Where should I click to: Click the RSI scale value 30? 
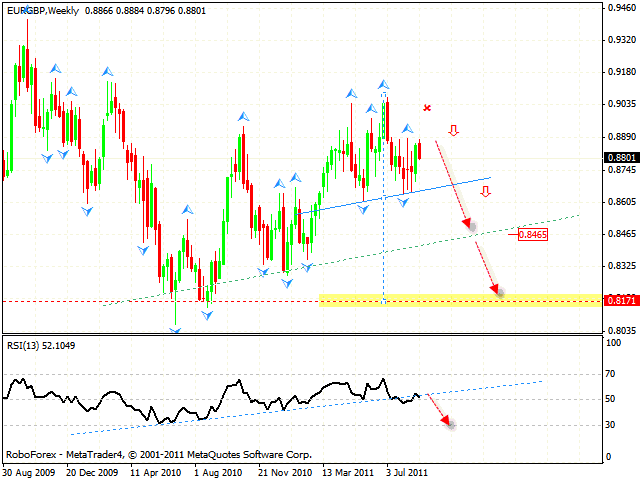click(x=610, y=425)
